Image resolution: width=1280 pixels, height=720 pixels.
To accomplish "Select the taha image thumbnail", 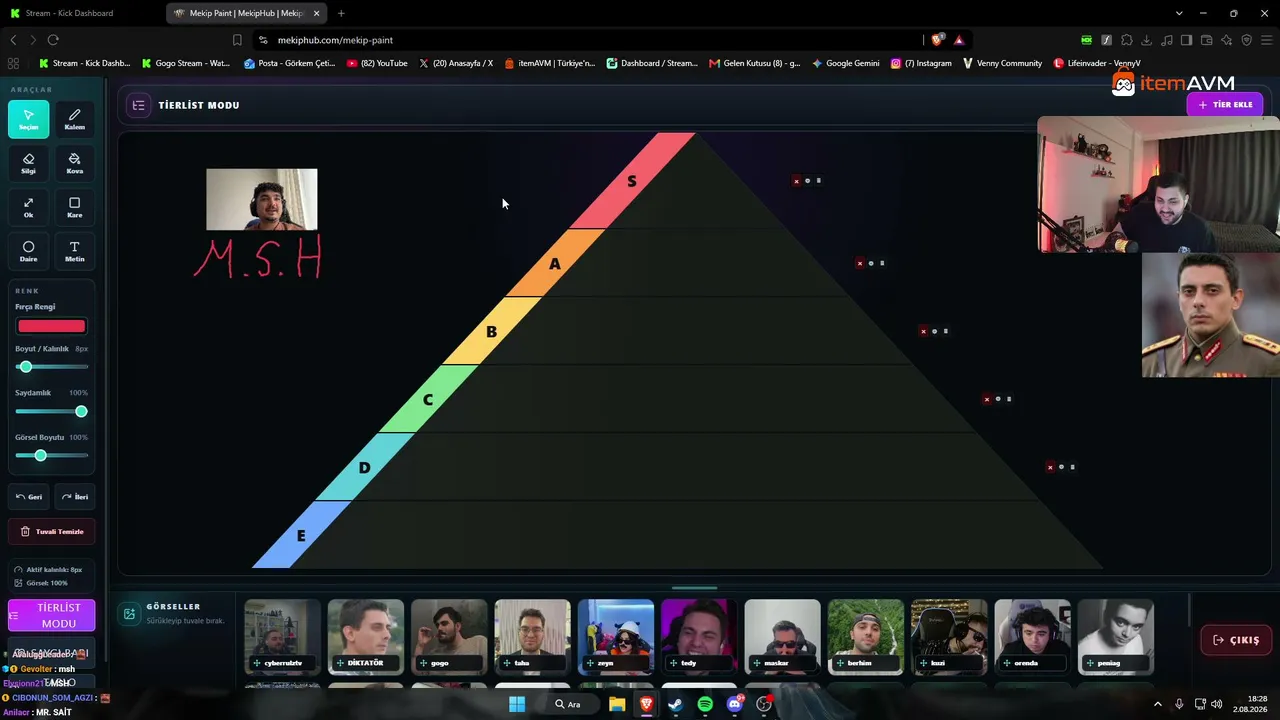I will pos(532,636).
